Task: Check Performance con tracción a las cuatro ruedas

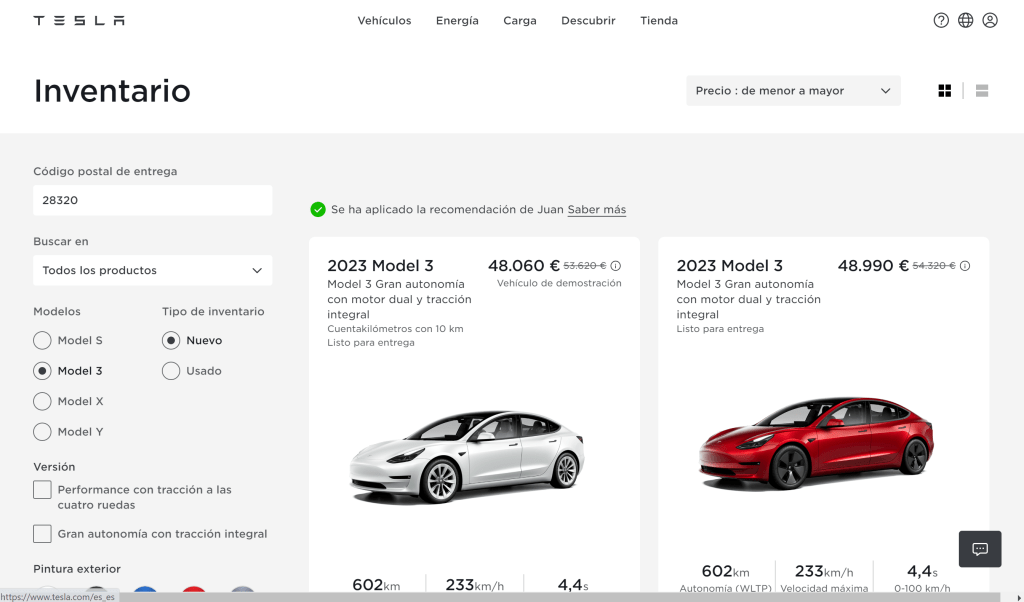Action: click(42, 490)
